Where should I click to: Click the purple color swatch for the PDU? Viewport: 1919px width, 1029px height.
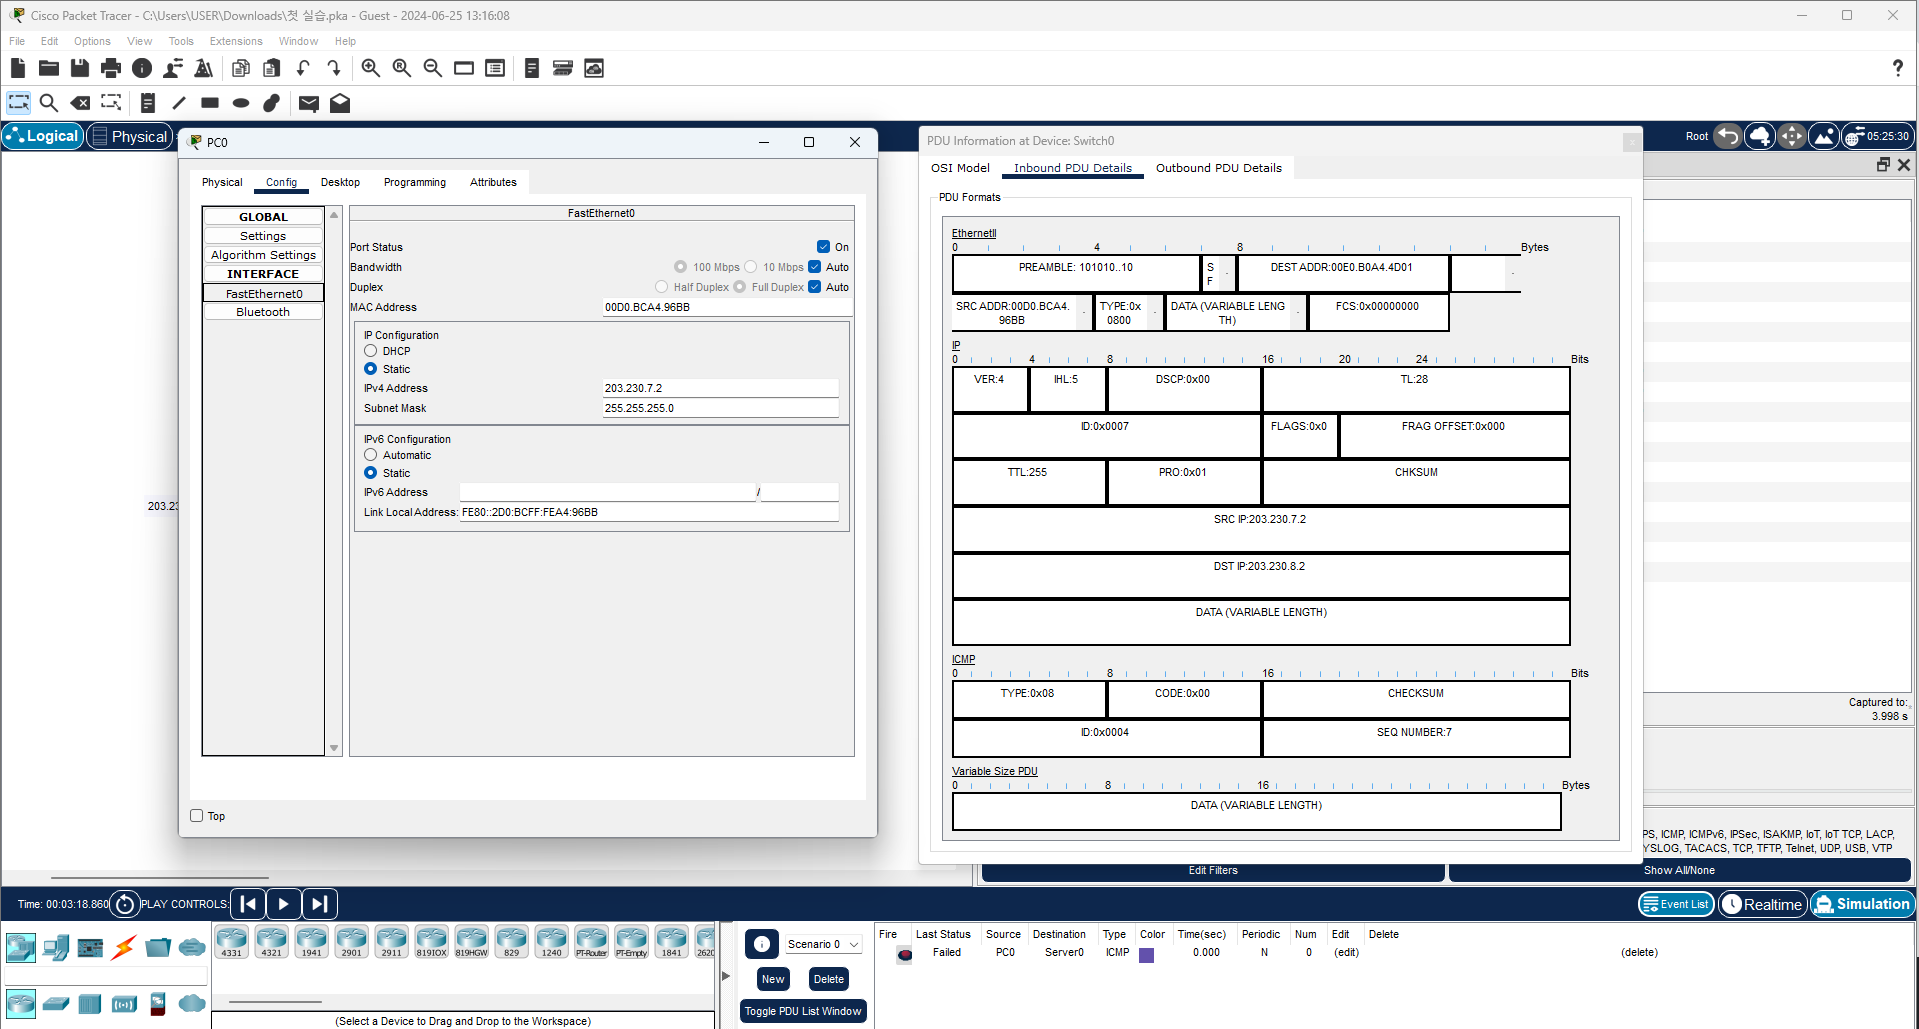coord(1147,955)
